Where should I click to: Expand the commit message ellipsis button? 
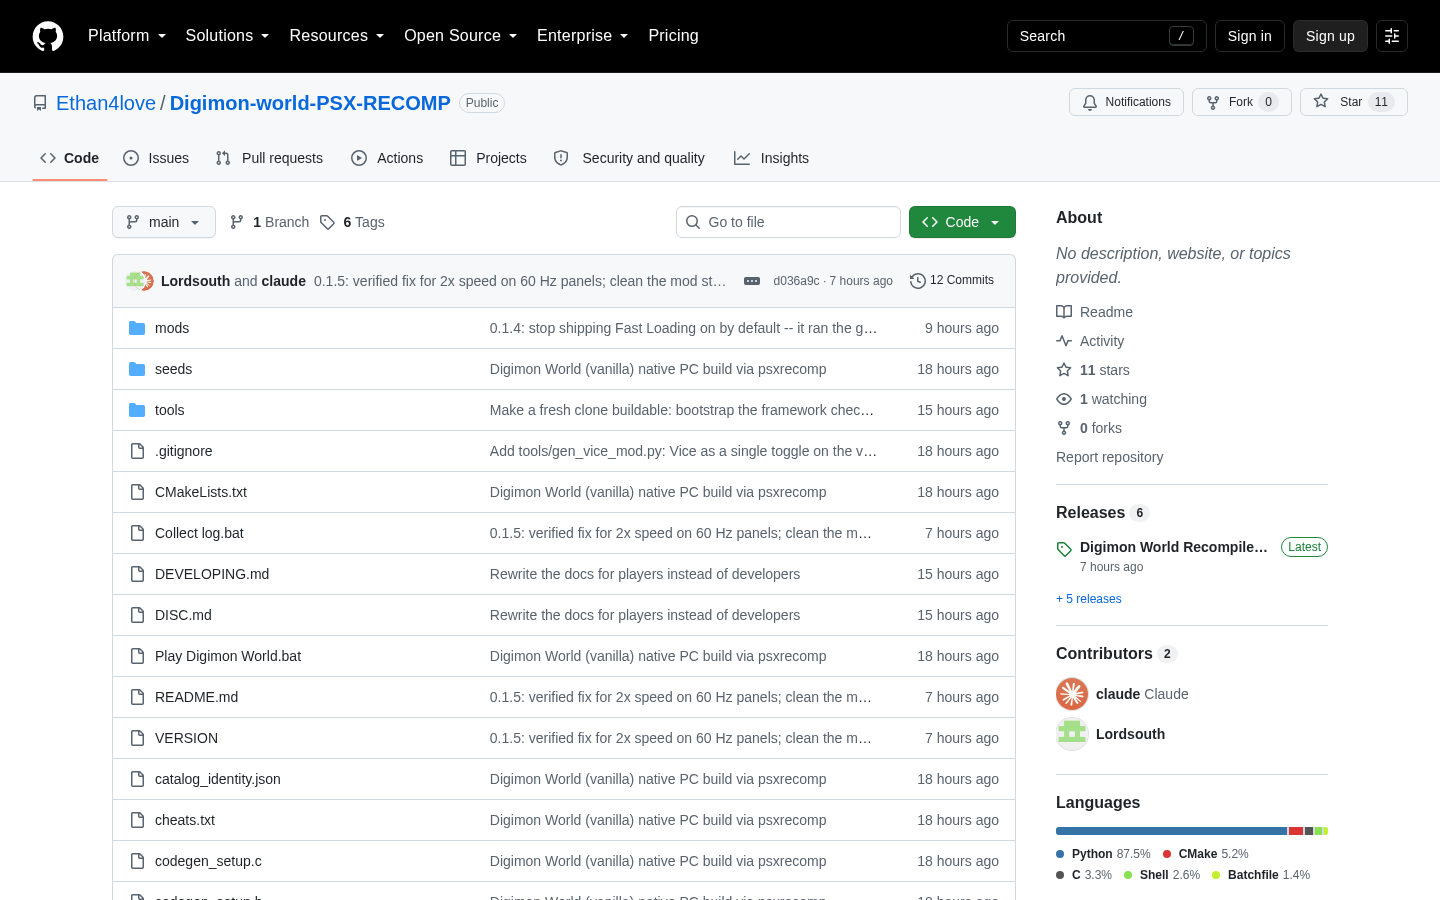(752, 281)
